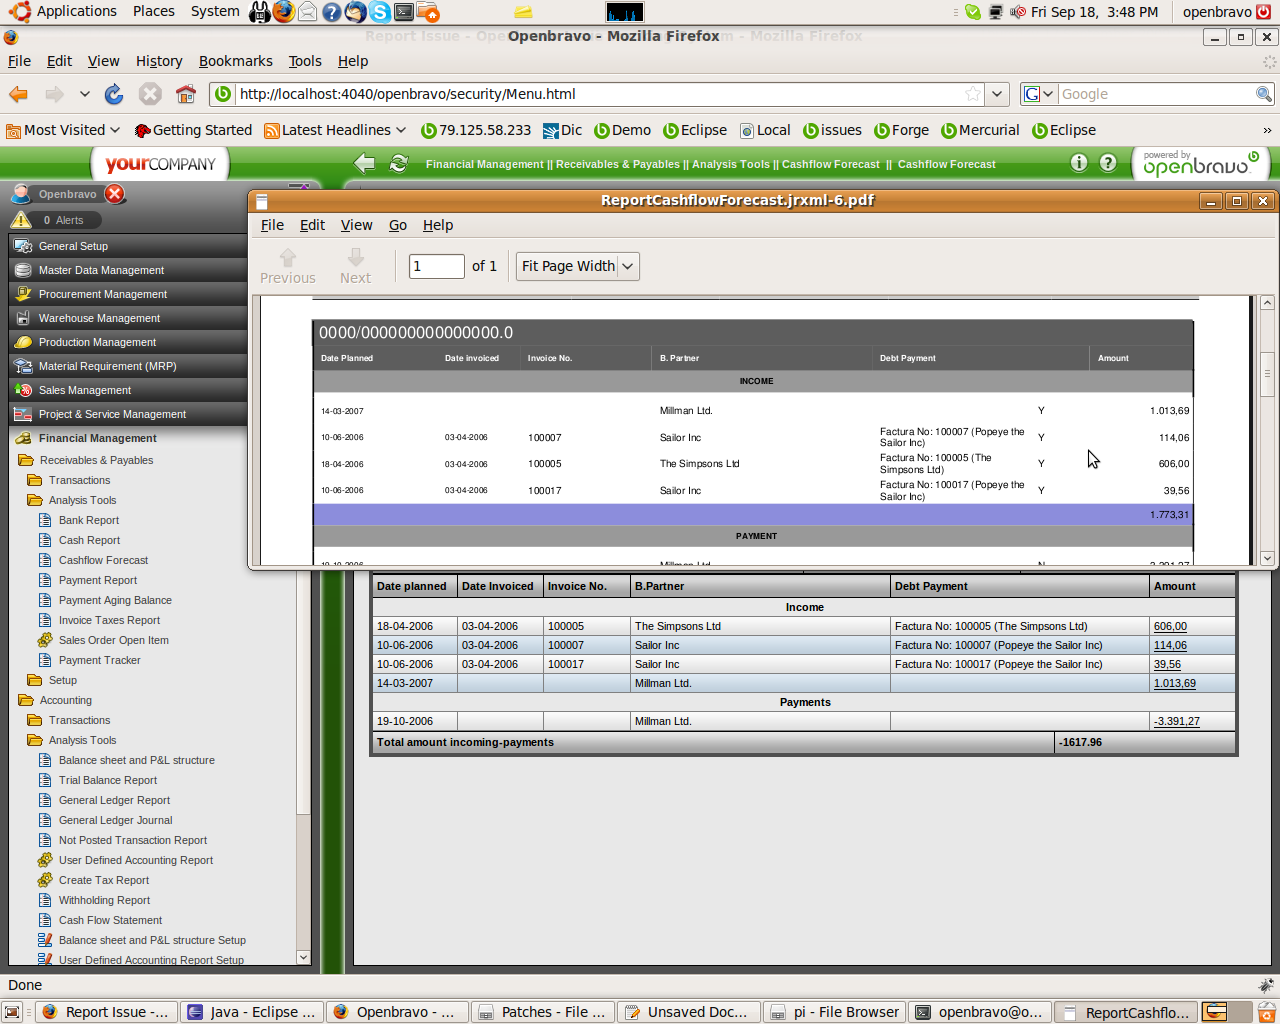Click the Alerts warning triangle icon
Screen dimensions: 1280x1024
(21, 220)
